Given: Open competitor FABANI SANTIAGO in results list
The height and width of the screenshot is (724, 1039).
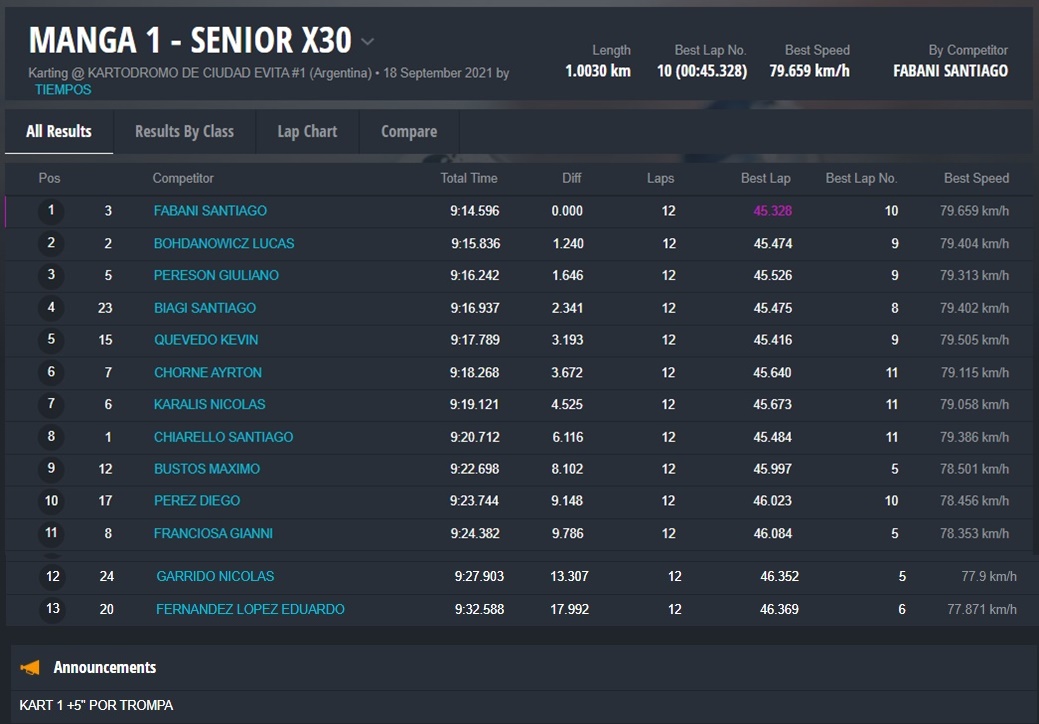Looking at the screenshot, I should click(x=210, y=211).
